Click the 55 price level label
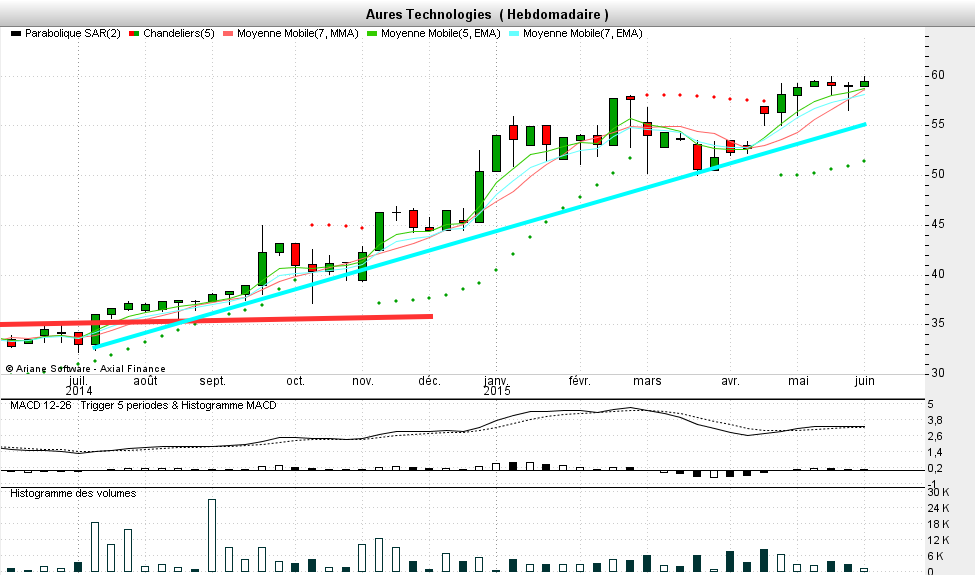Viewport: 975px width, 575px height. click(x=938, y=124)
